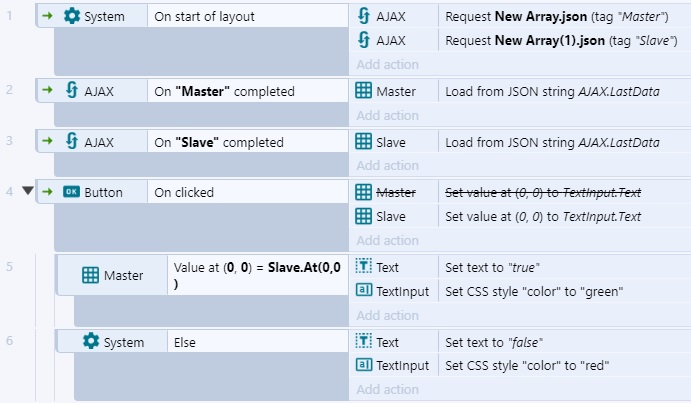Select the 'On "Master" completed' condition

224,91
